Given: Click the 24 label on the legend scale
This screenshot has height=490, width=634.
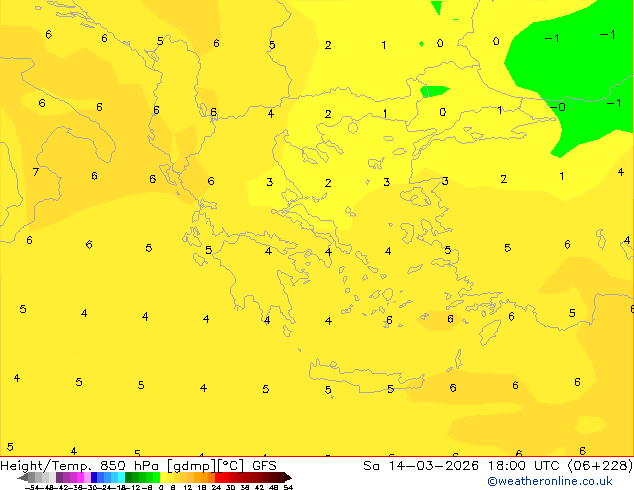Looking at the screenshot, I should pyautogui.click(x=216, y=487).
